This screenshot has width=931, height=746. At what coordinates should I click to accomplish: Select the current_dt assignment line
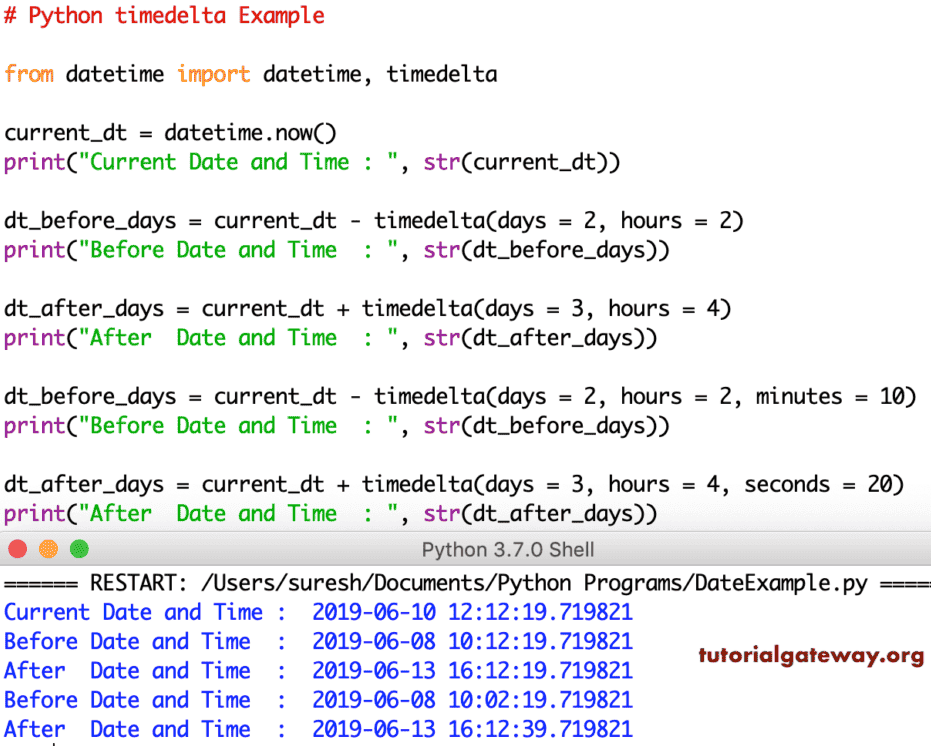tap(170, 132)
